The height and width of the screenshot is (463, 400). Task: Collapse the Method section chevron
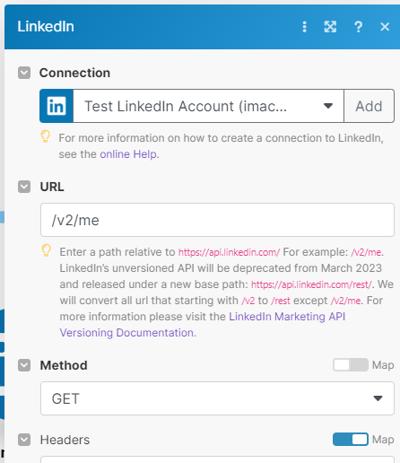[x=24, y=365]
